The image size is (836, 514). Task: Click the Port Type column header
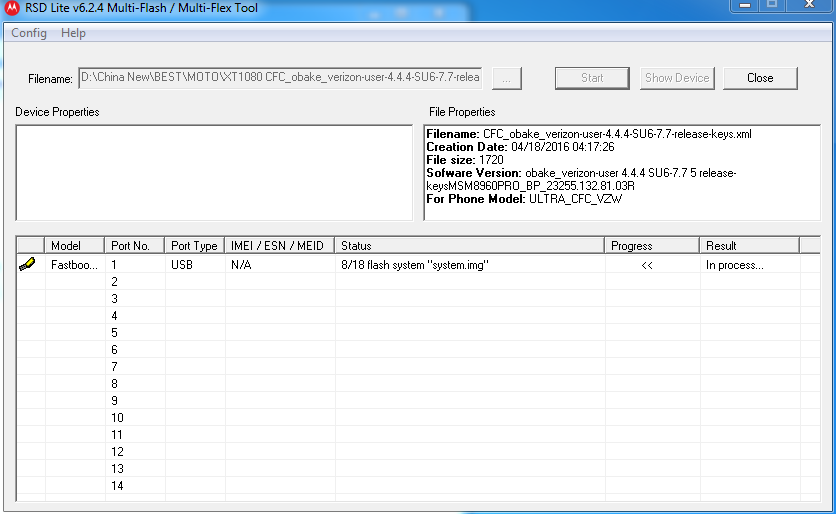pyautogui.click(x=194, y=245)
